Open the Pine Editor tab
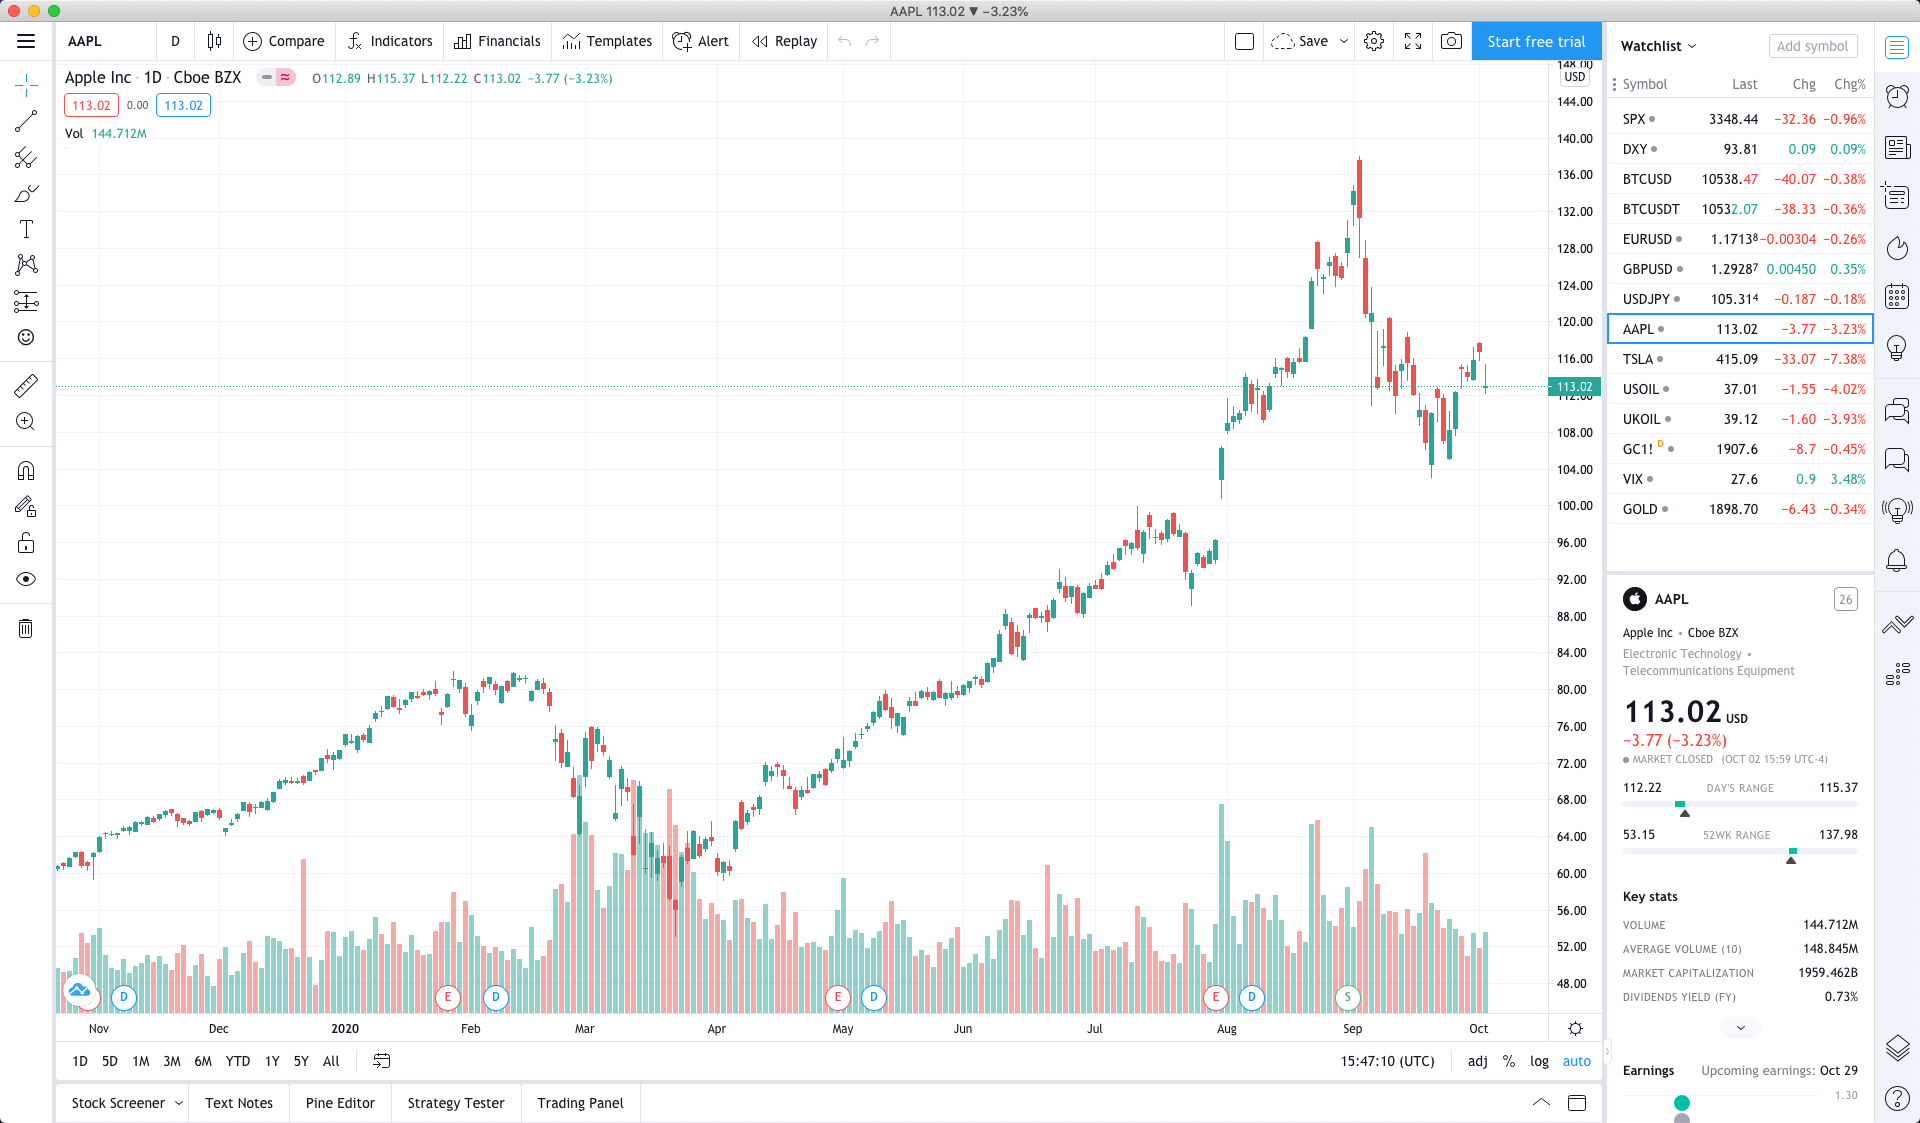 pyautogui.click(x=340, y=1103)
